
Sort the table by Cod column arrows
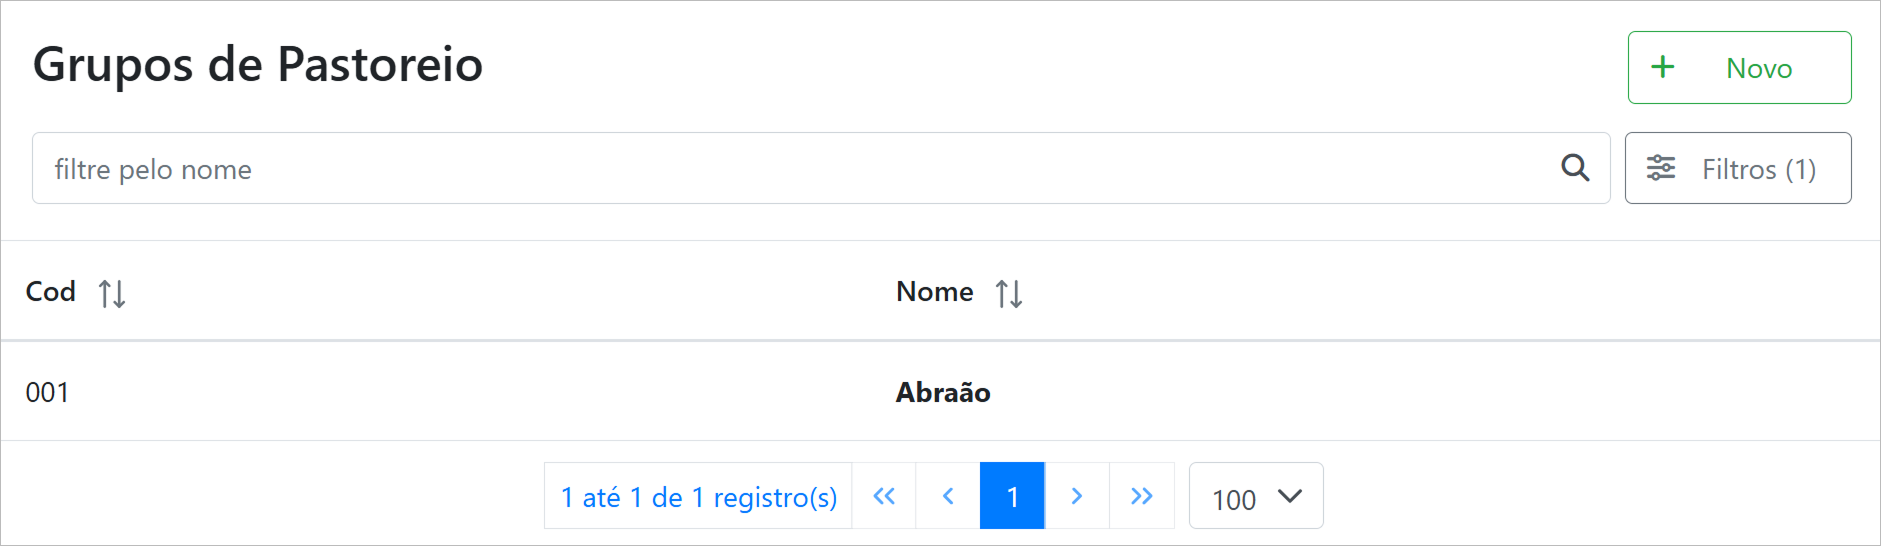tap(112, 293)
